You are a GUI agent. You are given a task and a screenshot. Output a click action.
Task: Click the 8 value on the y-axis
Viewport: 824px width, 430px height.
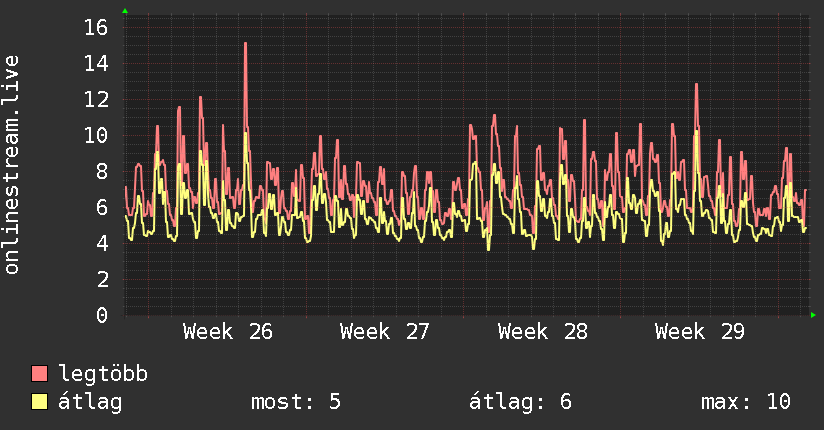click(x=102, y=171)
